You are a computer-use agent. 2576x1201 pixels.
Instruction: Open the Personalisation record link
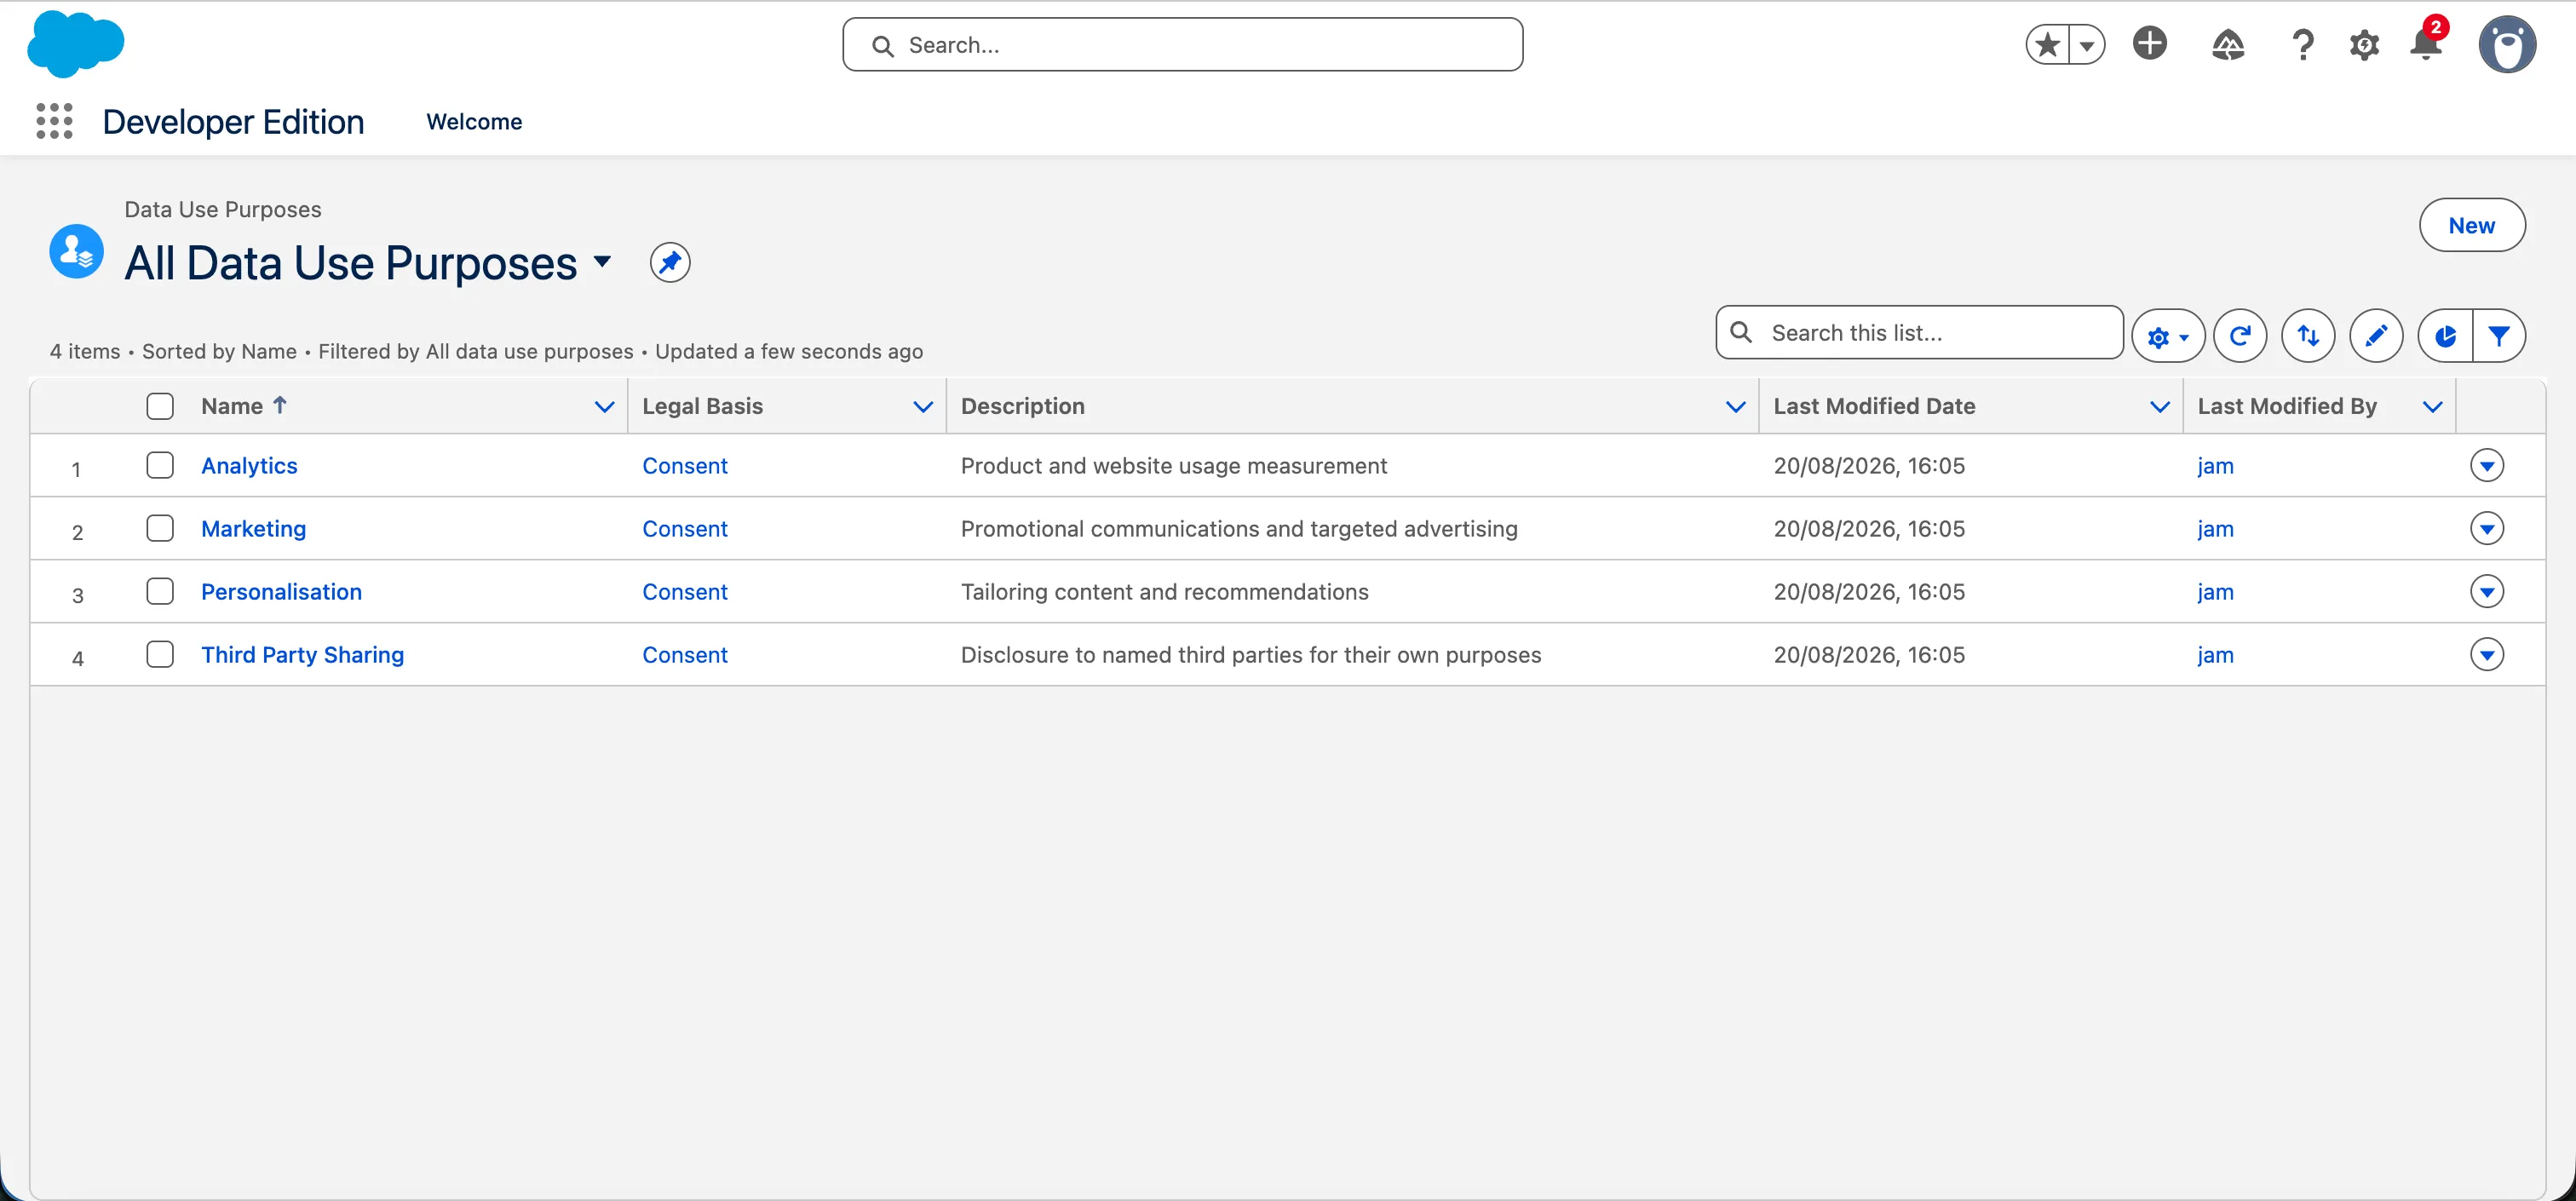(x=281, y=592)
